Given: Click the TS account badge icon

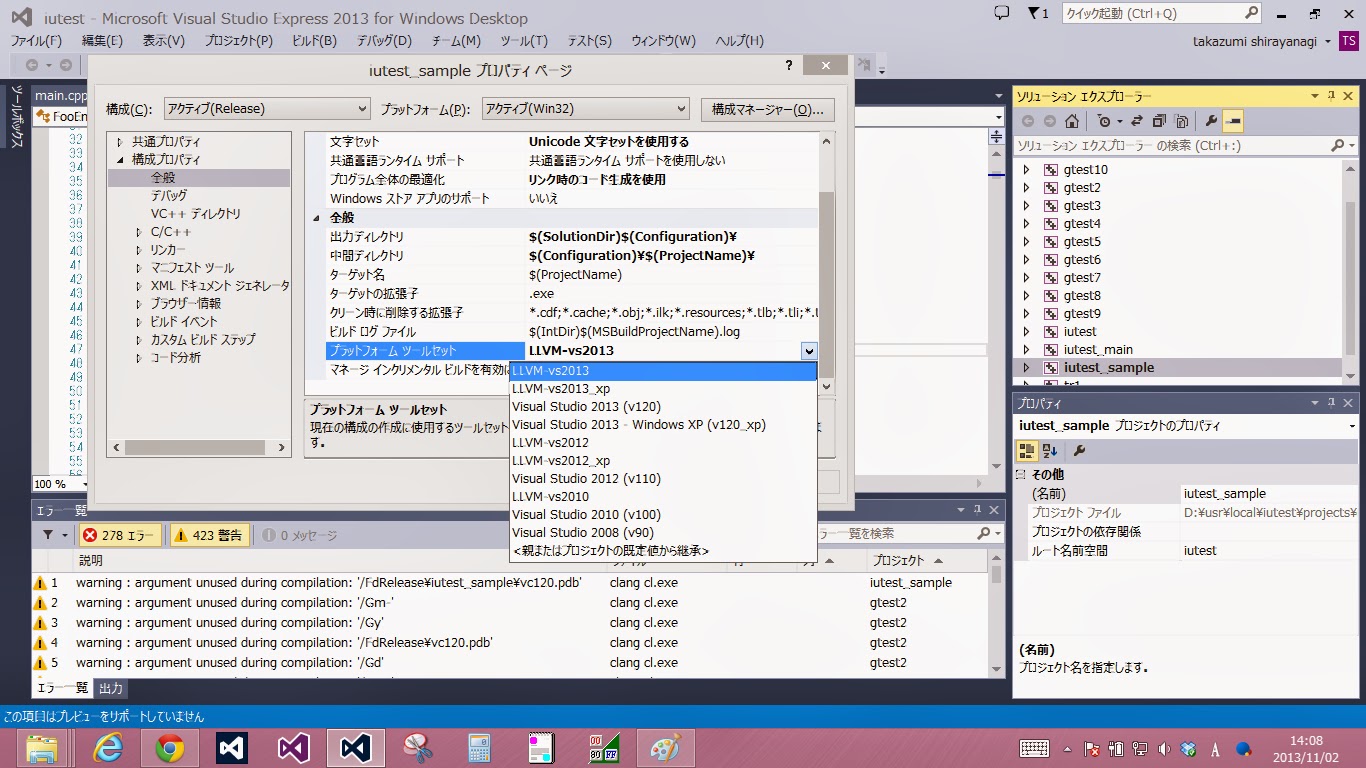Looking at the screenshot, I should 1349,41.
